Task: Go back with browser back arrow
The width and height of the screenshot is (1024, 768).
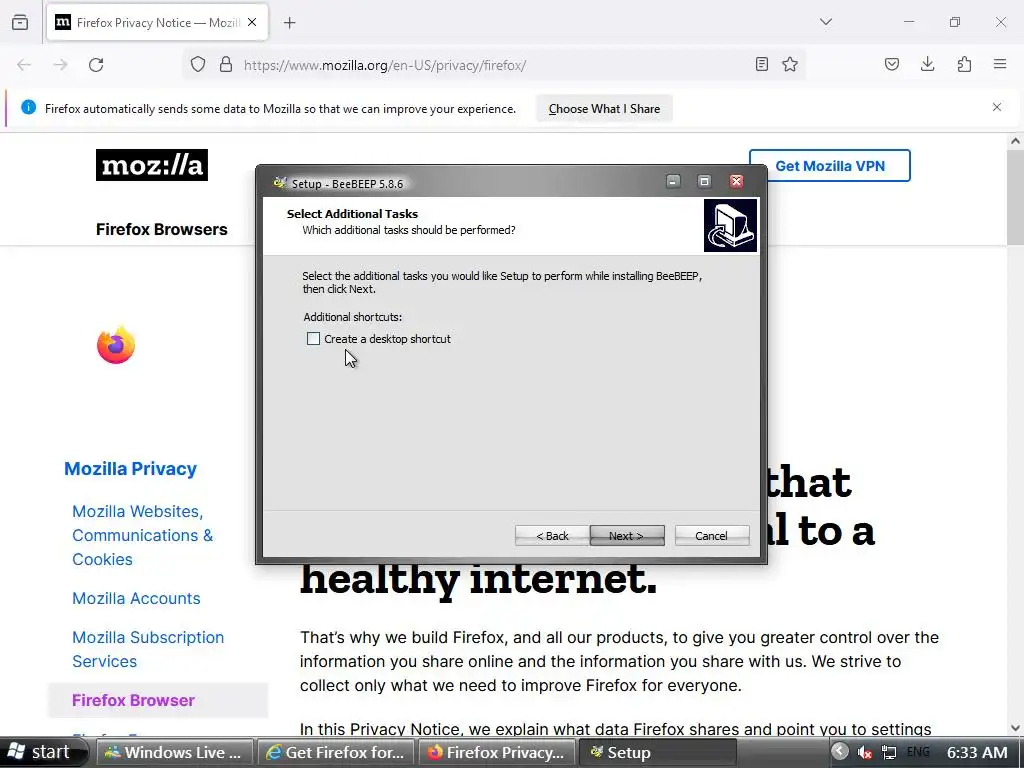Action: [x=24, y=65]
